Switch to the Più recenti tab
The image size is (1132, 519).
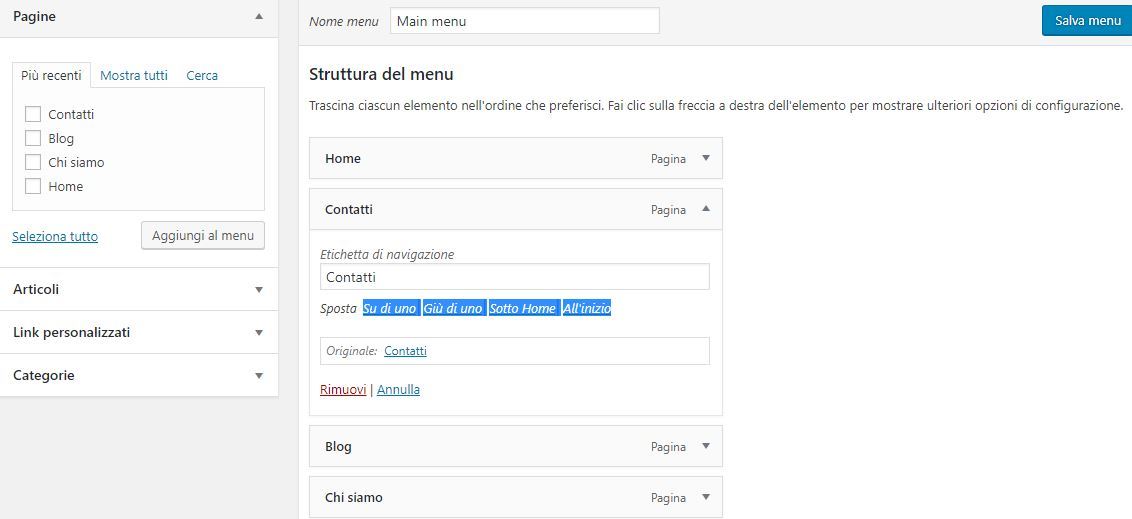click(x=51, y=75)
